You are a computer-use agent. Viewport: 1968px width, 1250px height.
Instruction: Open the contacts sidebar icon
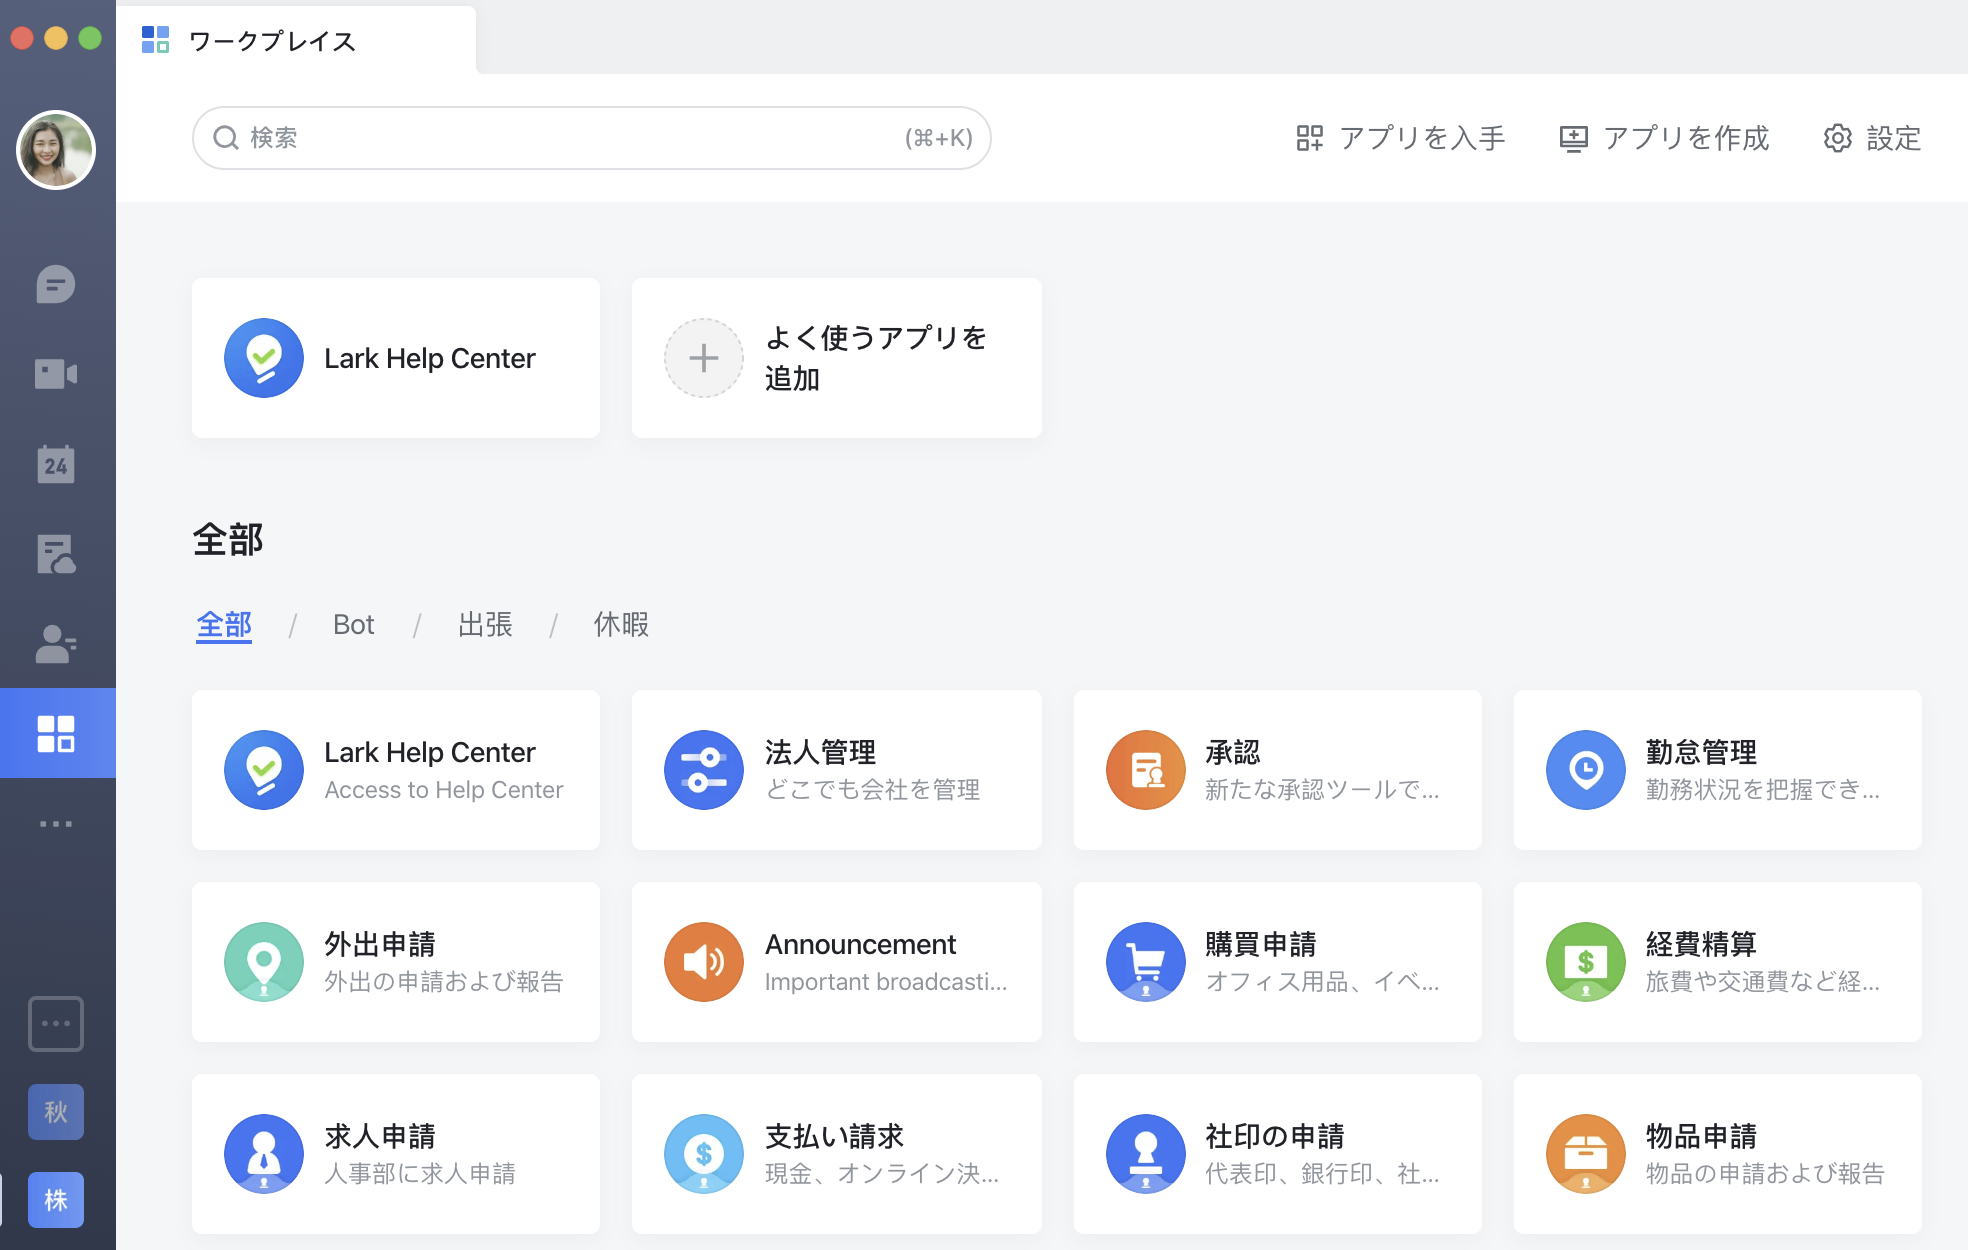[56, 644]
